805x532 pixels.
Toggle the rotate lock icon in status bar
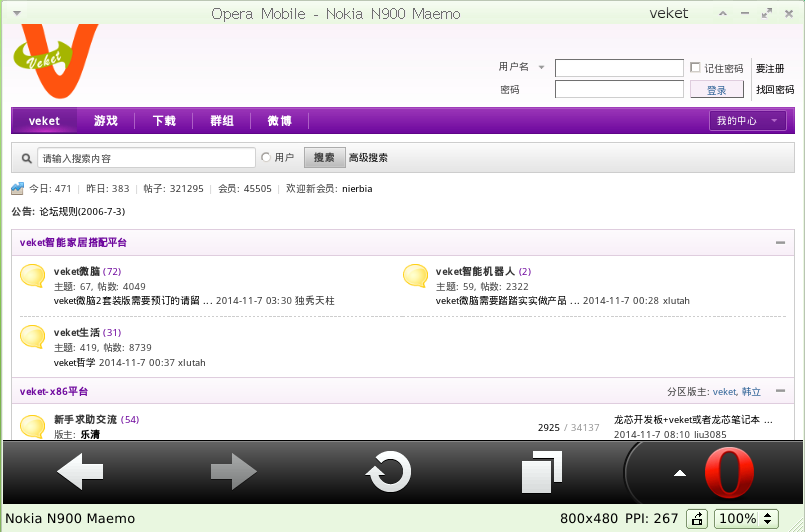click(697, 519)
